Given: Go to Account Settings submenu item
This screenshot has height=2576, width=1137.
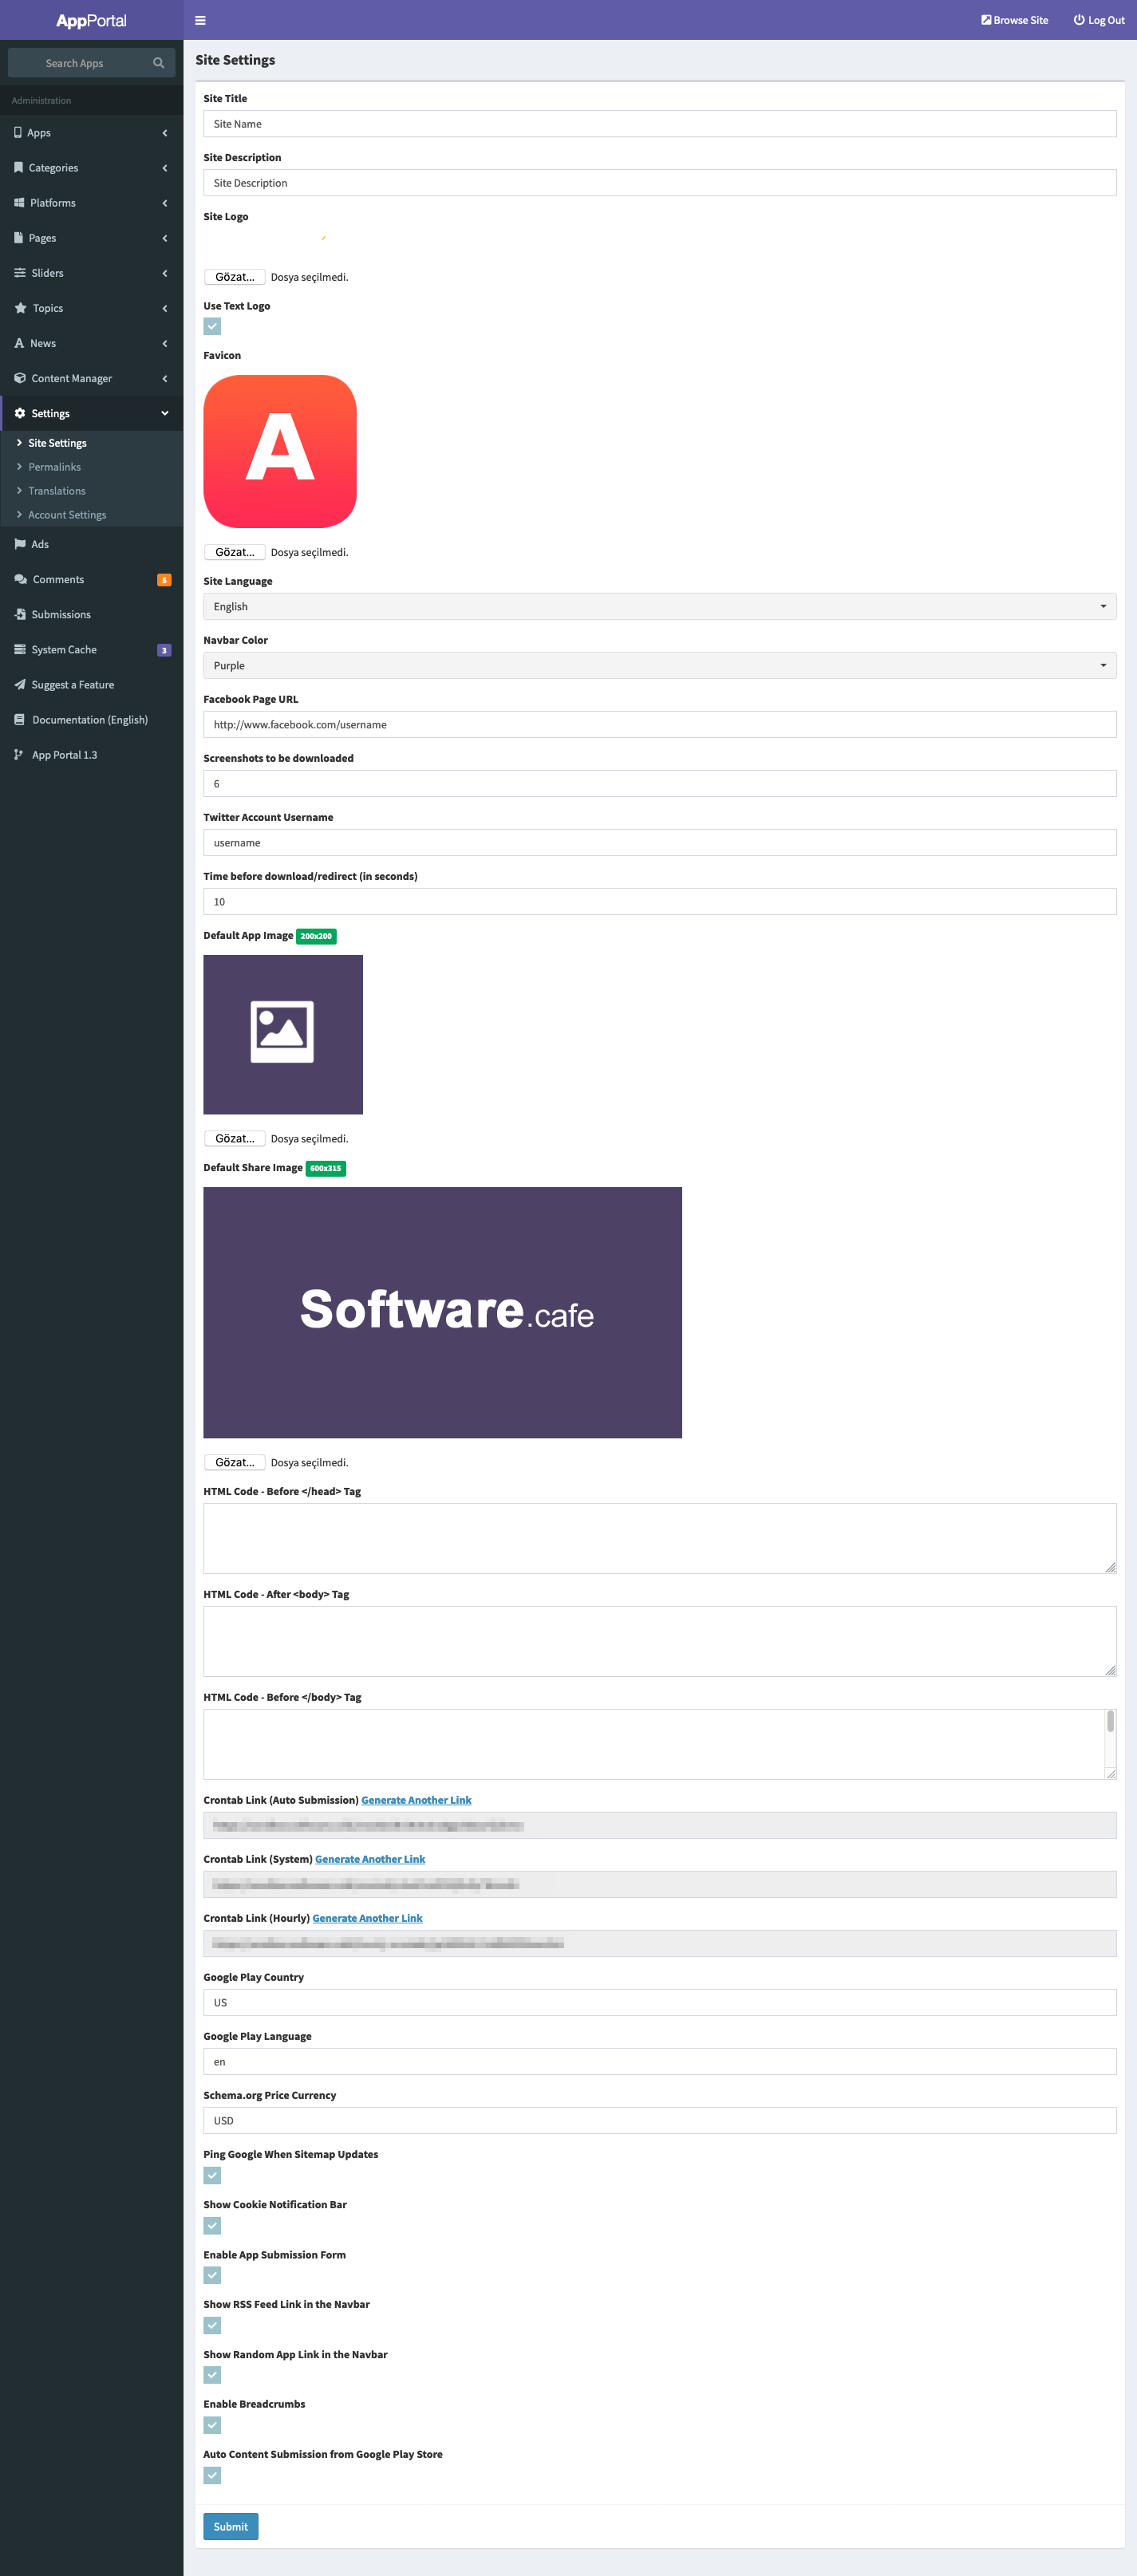Looking at the screenshot, I should click(67, 515).
